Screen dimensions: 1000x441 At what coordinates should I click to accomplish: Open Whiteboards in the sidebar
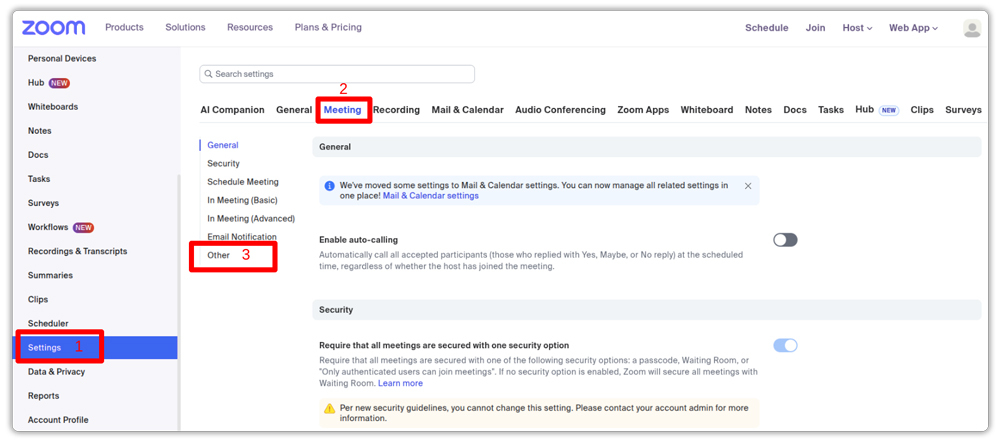[53, 107]
